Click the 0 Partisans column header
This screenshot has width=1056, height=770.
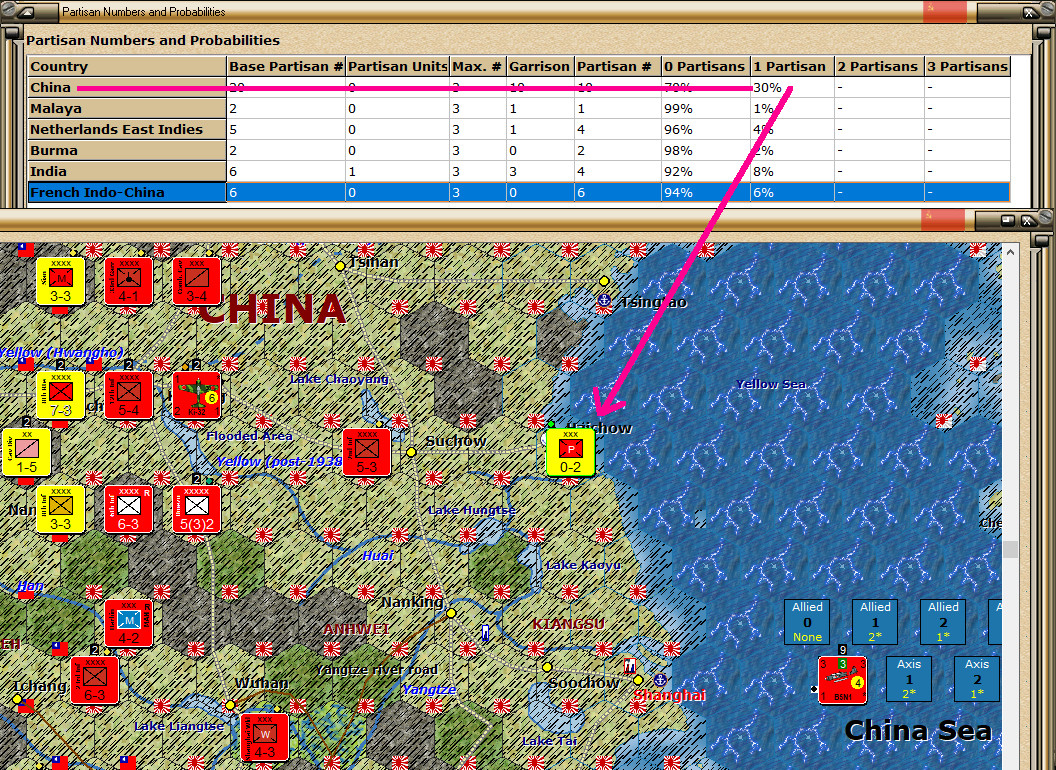705,66
